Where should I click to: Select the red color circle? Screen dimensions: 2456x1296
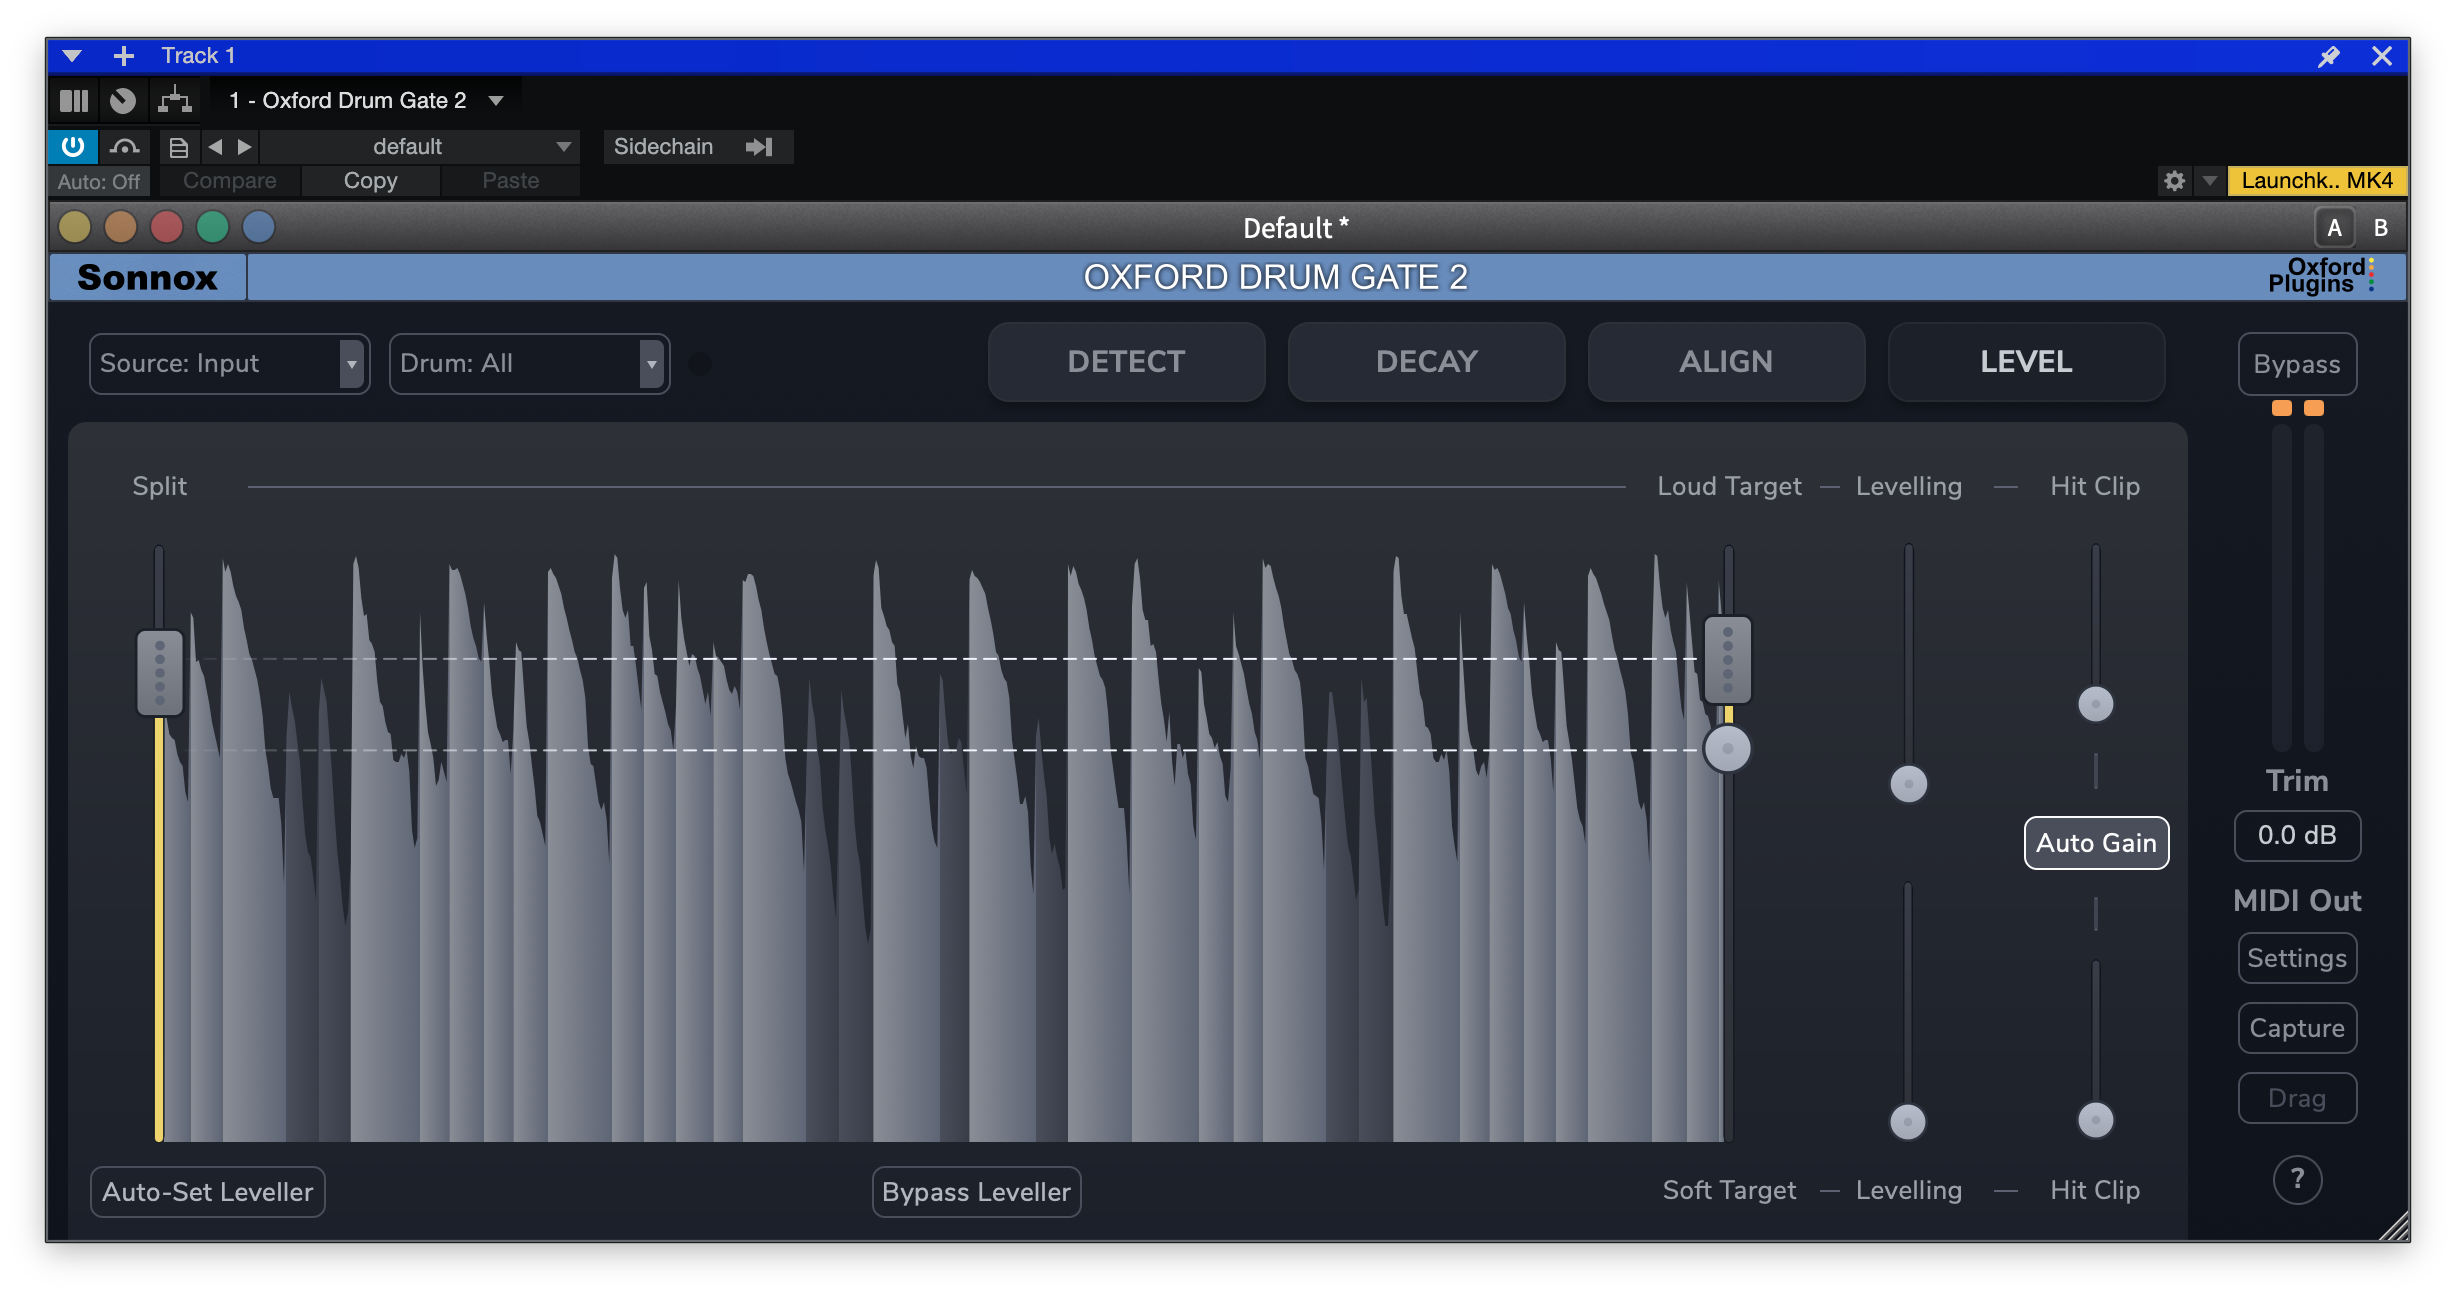(167, 227)
